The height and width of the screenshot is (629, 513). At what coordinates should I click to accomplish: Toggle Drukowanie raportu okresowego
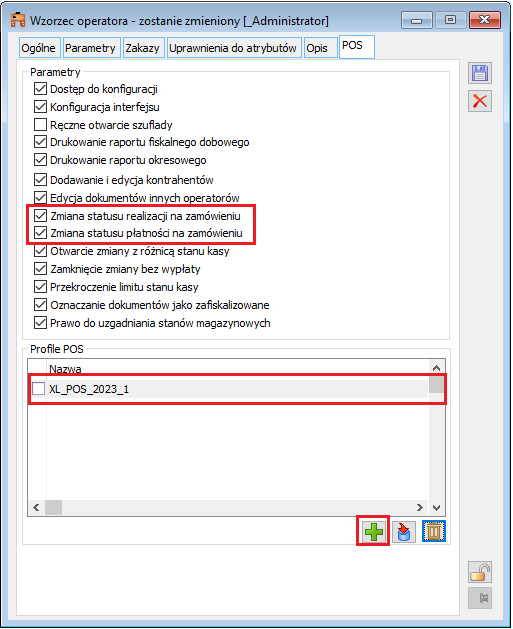pos(40,160)
